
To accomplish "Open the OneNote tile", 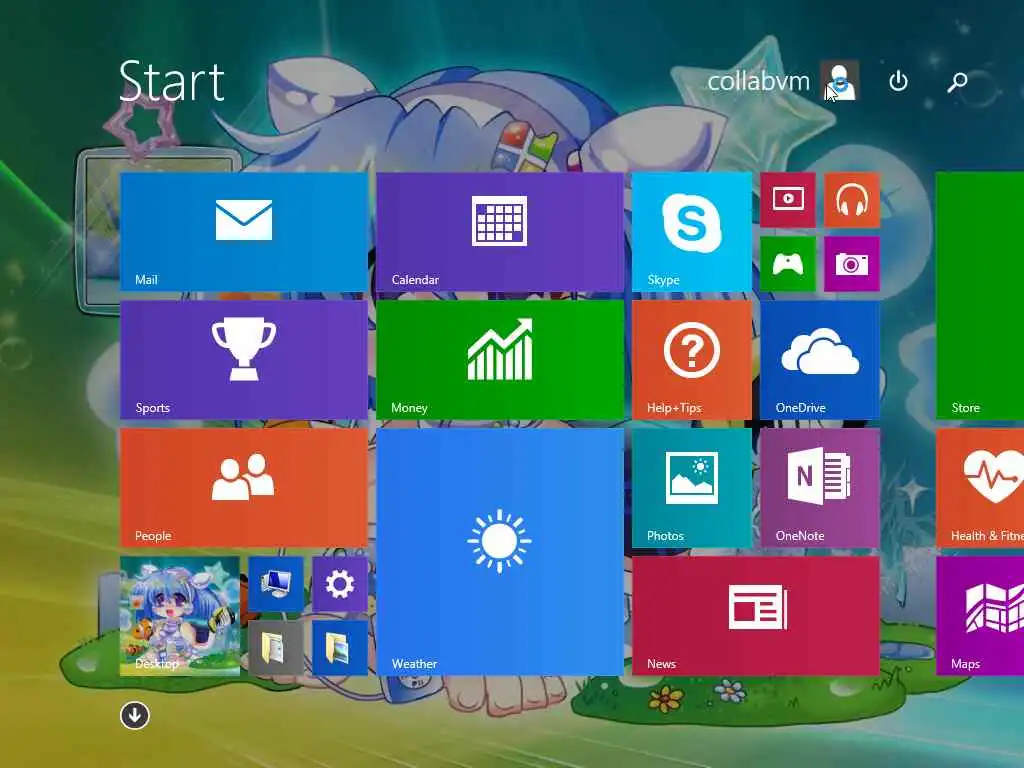I will point(820,488).
